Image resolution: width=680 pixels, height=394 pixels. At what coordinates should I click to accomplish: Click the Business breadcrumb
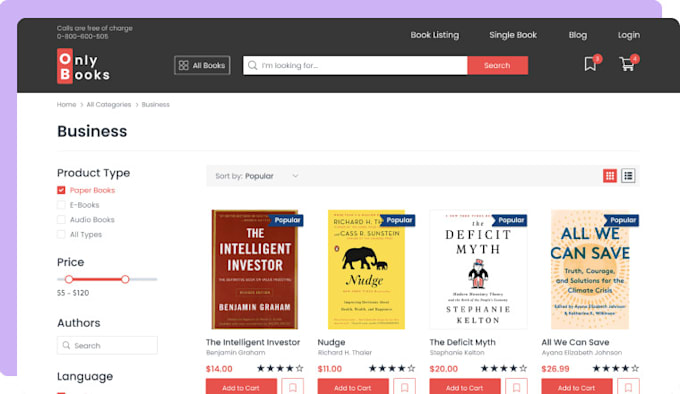point(155,104)
